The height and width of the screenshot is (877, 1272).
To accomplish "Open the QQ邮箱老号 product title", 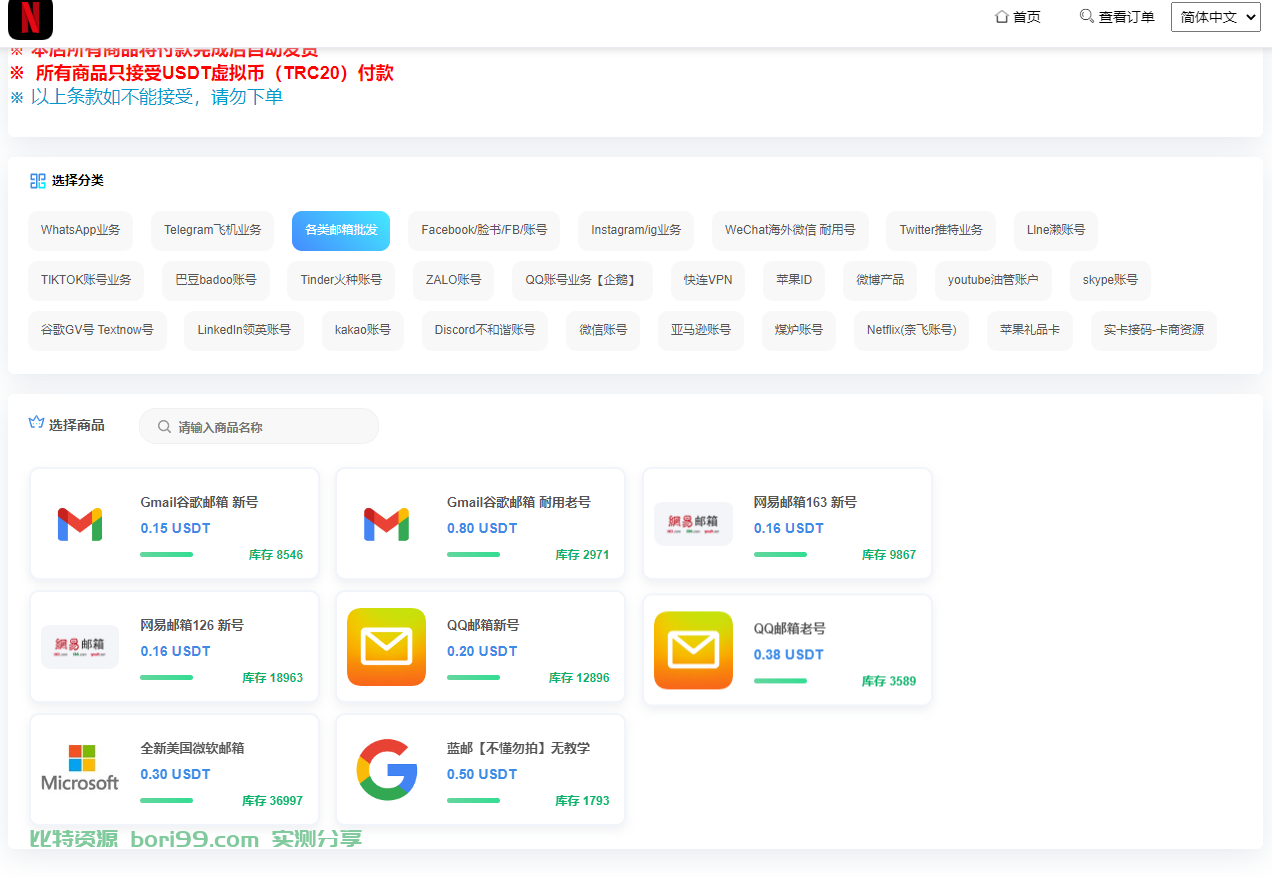I will coord(790,628).
